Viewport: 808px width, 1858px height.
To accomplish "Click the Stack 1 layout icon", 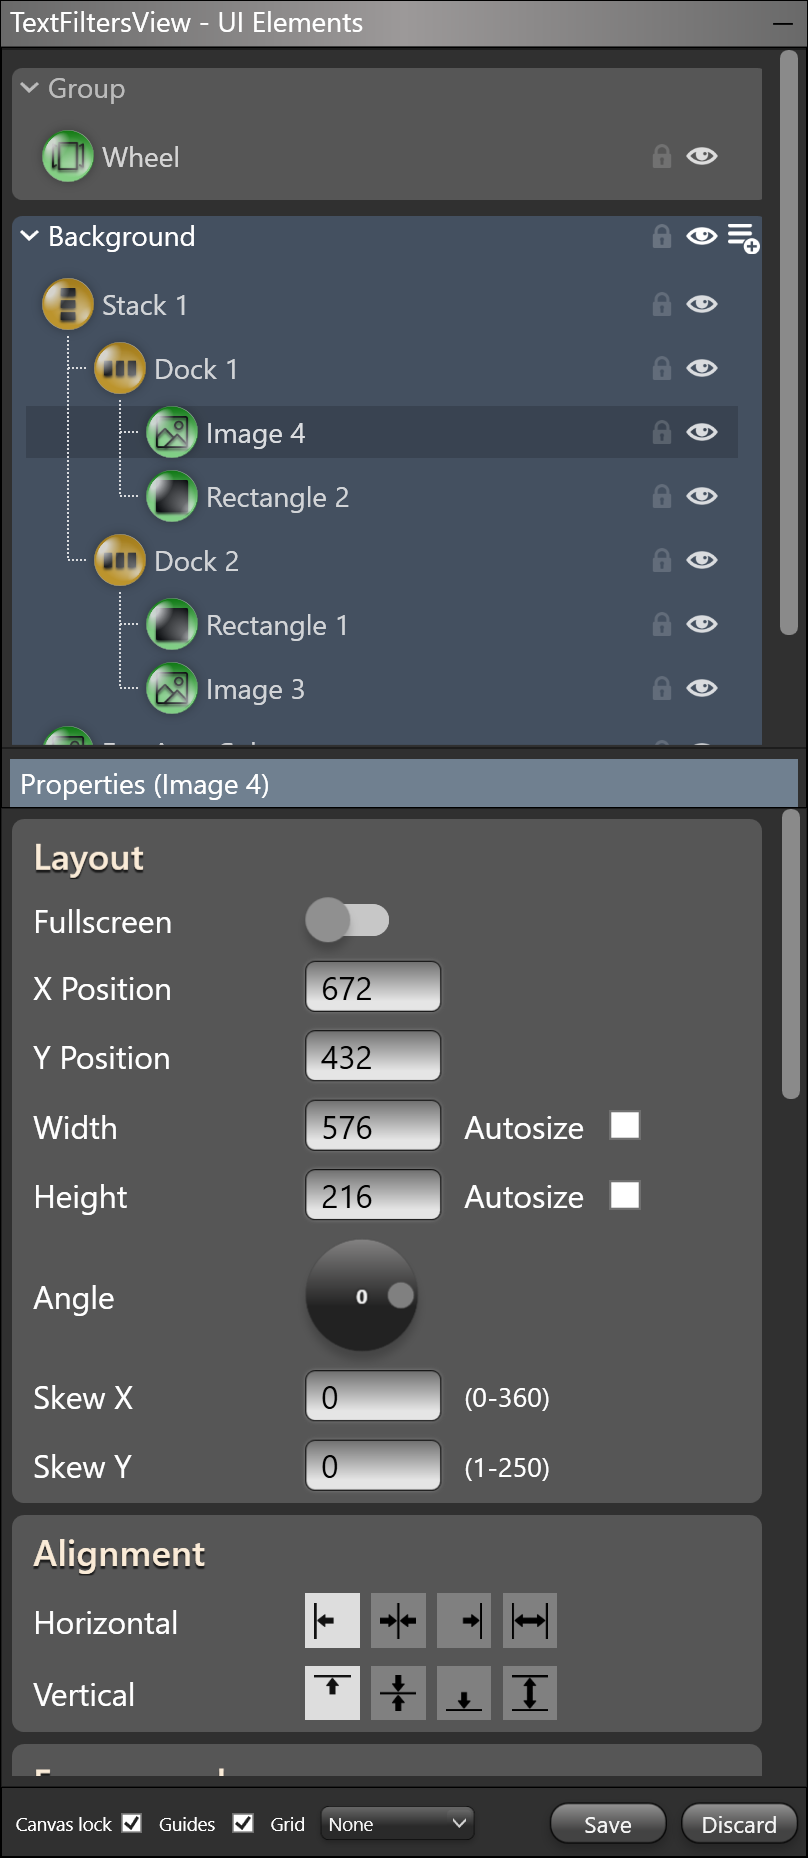I will click(x=68, y=305).
